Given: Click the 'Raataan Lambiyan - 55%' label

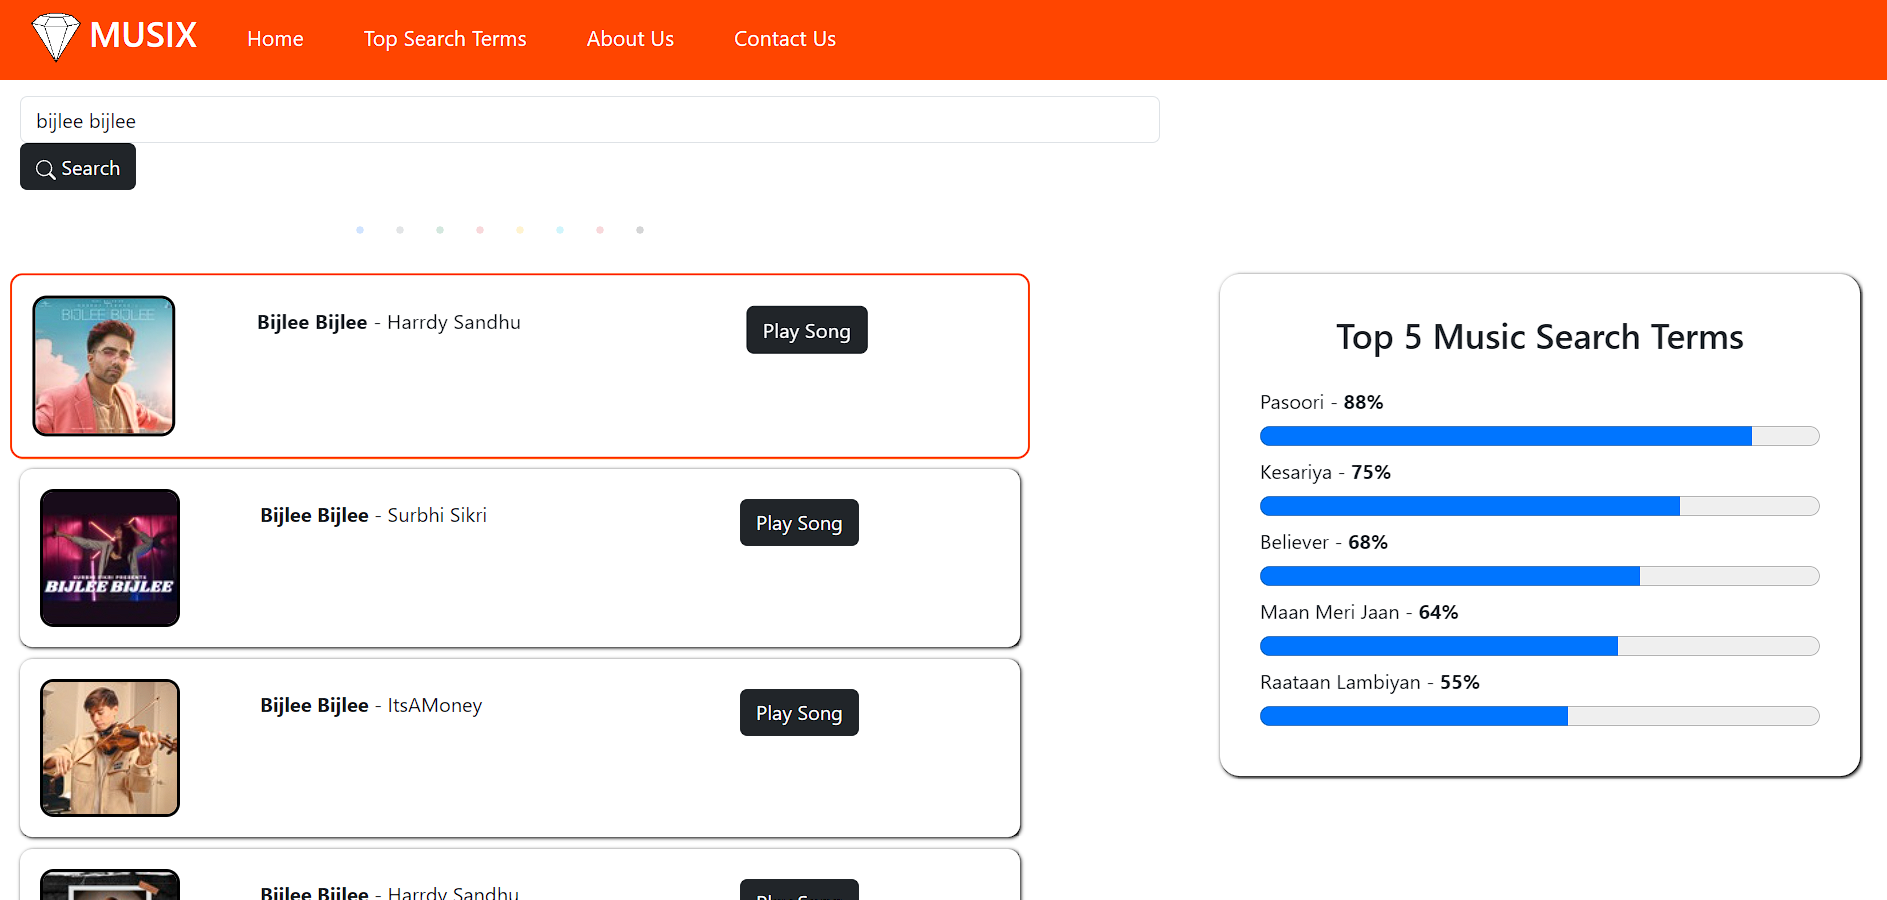Looking at the screenshot, I should (1370, 682).
